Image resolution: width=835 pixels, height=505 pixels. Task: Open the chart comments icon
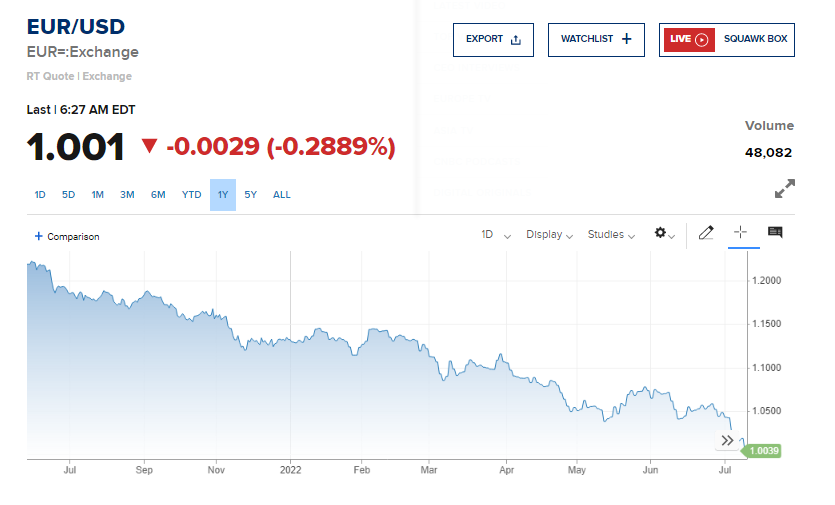(x=775, y=233)
